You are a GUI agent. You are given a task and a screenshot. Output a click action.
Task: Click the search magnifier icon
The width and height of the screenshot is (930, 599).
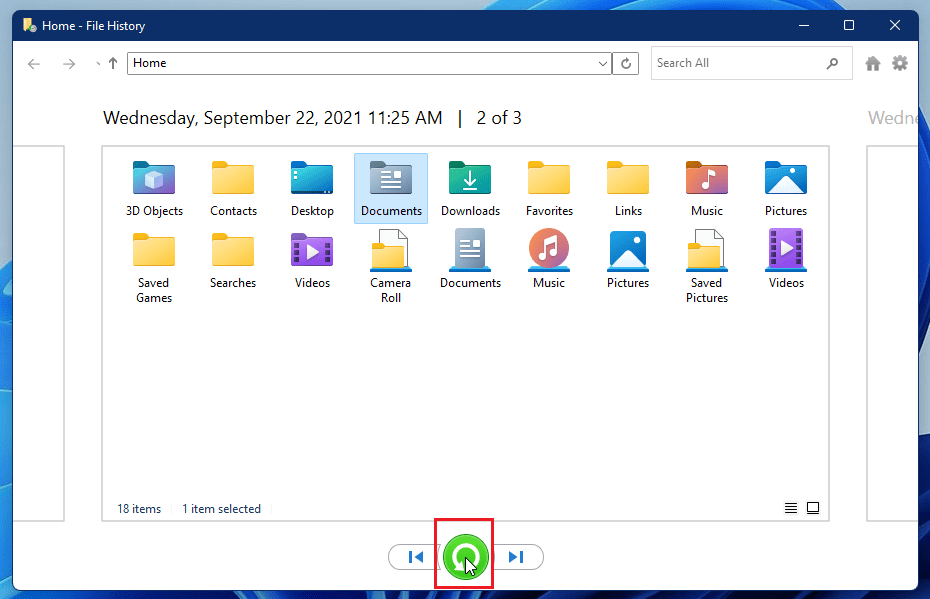[832, 63]
